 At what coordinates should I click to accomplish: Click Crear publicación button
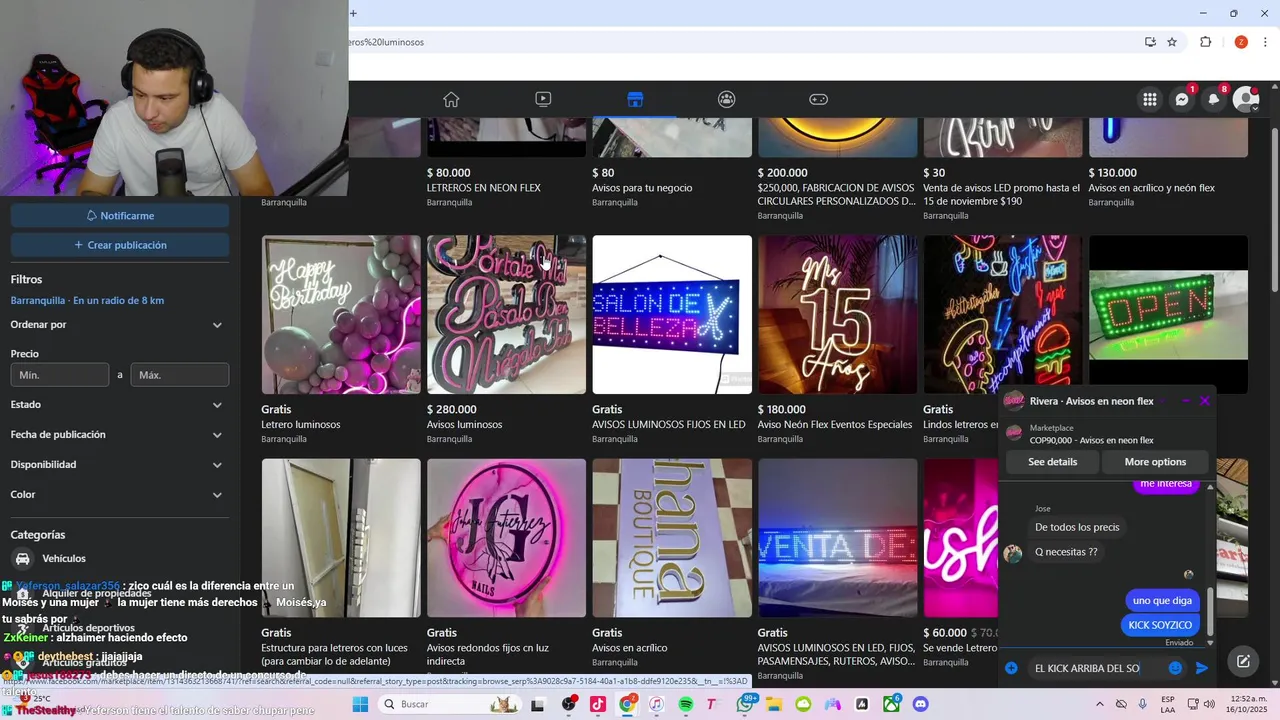click(x=120, y=245)
